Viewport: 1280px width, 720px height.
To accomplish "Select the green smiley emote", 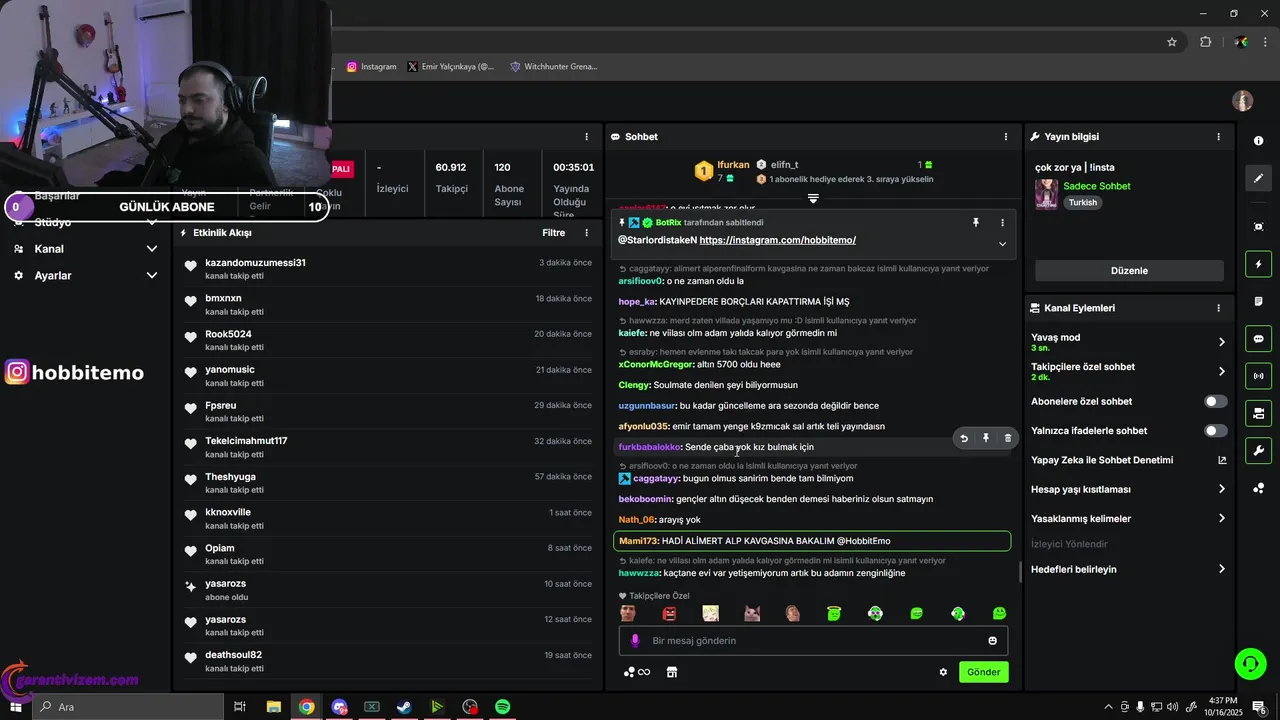I will click(x=999, y=613).
